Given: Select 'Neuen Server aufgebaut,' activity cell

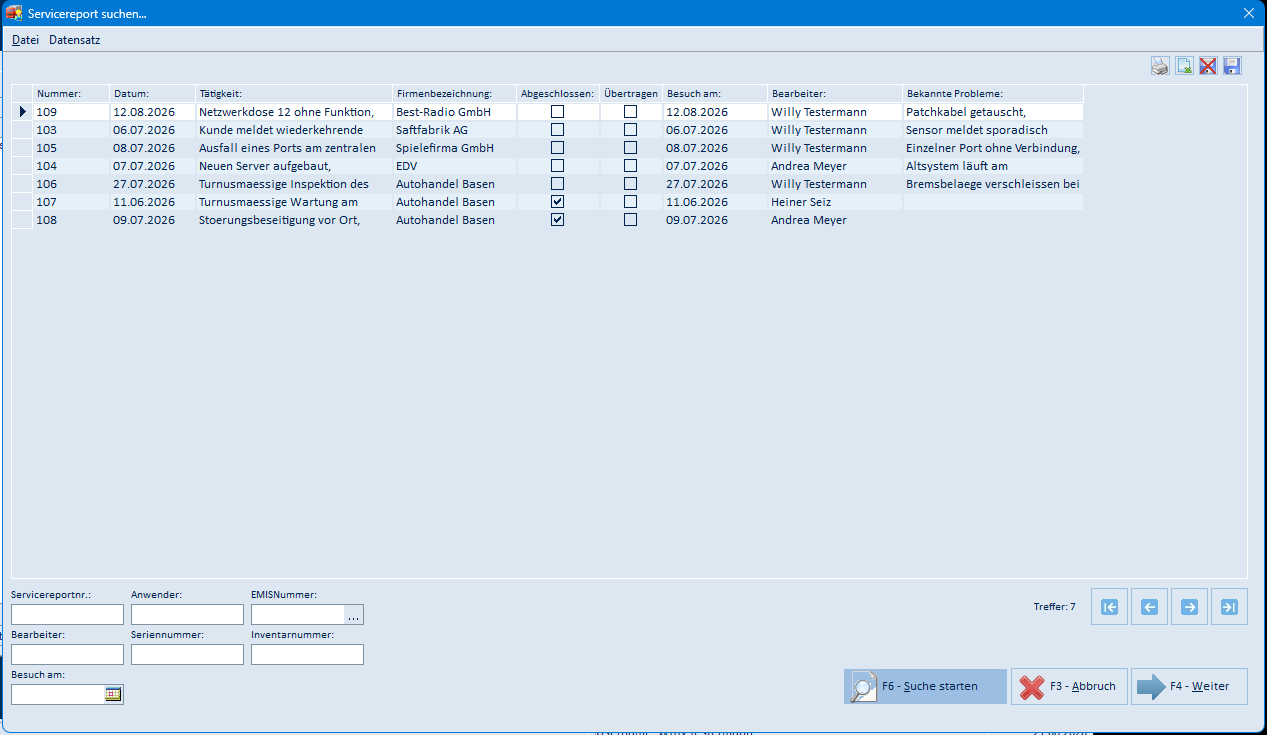Looking at the screenshot, I should [x=294, y=166].
